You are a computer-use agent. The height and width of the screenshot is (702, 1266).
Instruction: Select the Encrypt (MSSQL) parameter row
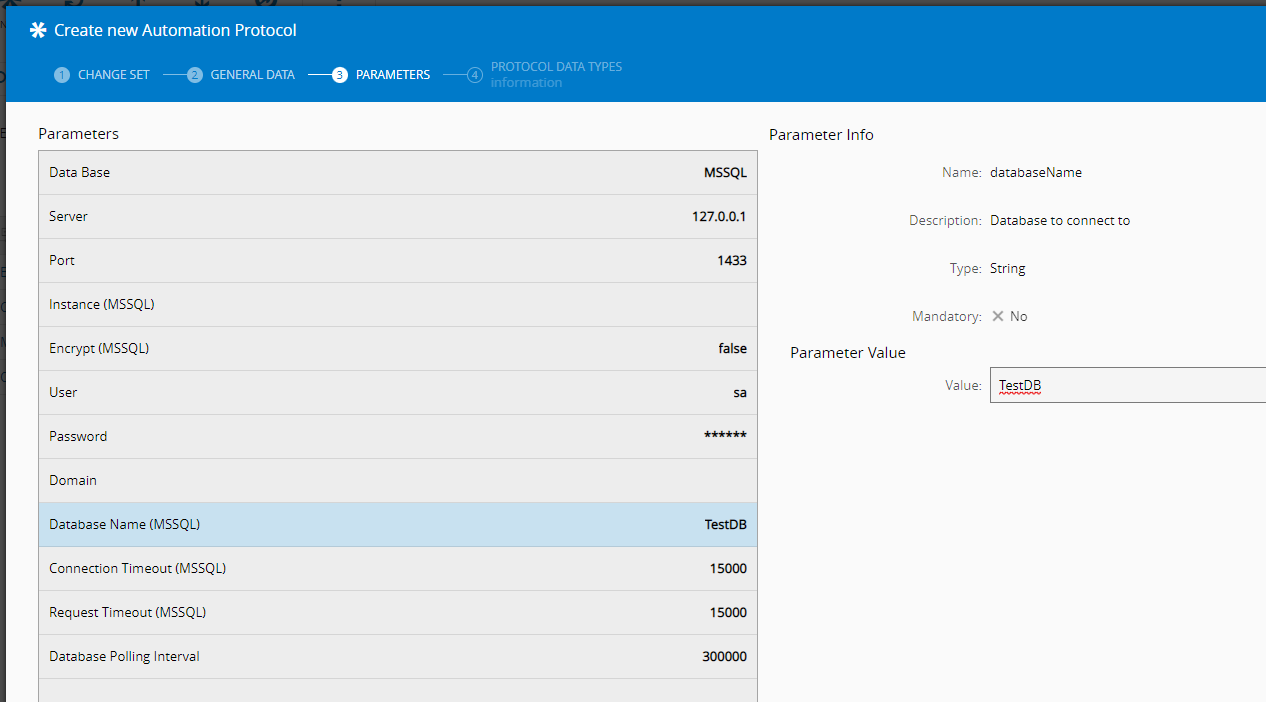[x=398, y=349]
